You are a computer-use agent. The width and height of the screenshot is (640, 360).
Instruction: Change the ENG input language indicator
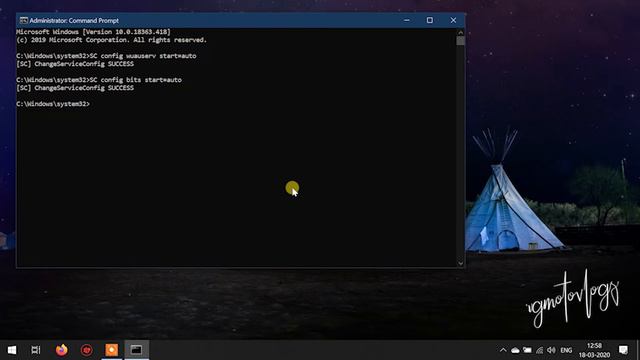[x=566, y=350]
